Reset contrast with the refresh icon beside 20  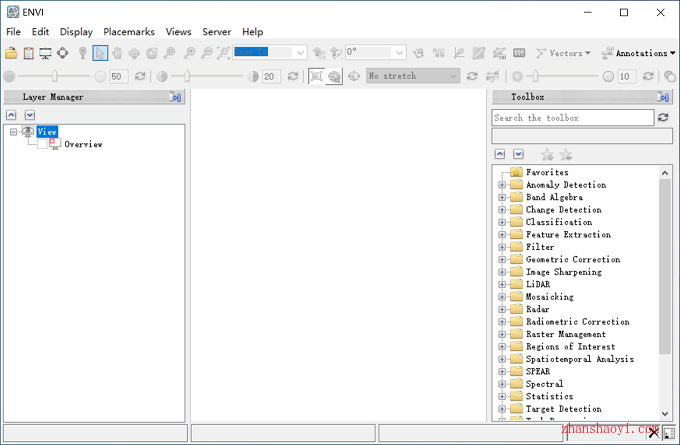[x=293, y=76]
